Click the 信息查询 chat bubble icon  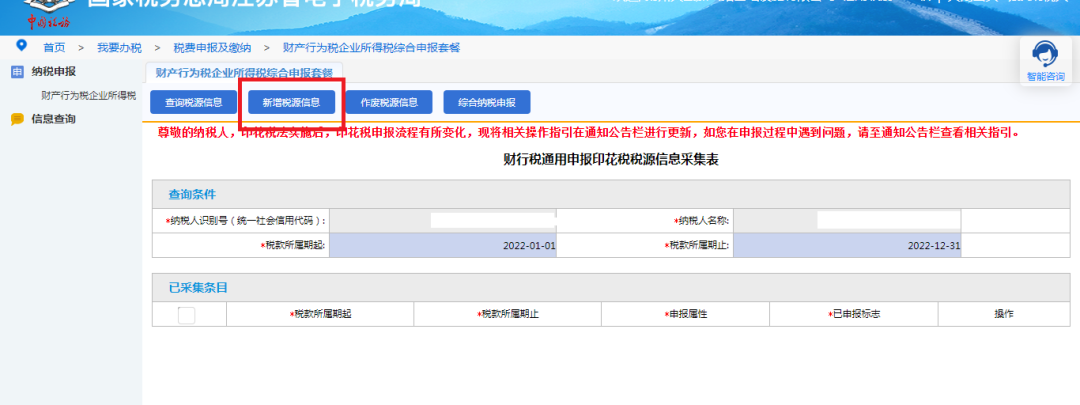point(17,119)
